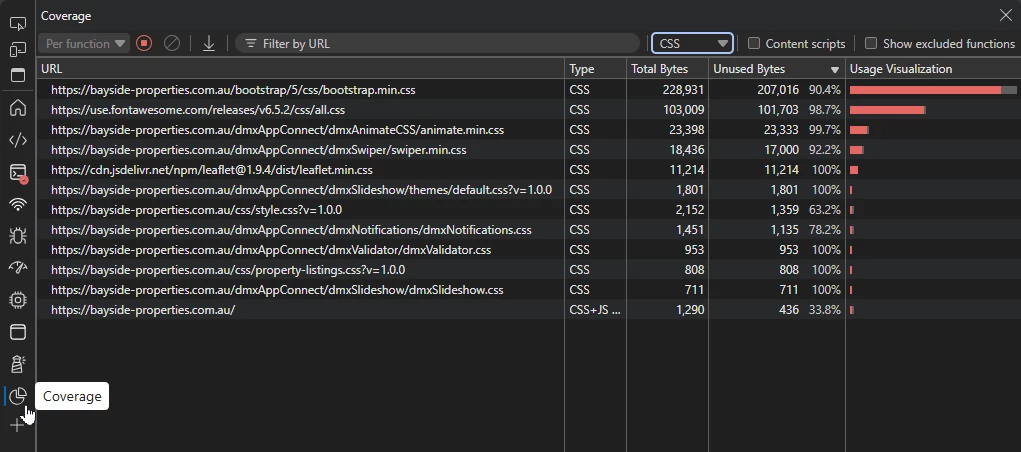Screen dimensions: 1021x452
Task: Click the 63.2% unused percentage
Action: [824, 210]
